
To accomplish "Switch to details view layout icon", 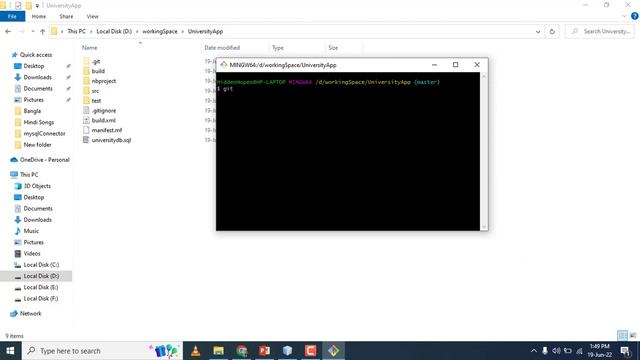I will point(622,336).
